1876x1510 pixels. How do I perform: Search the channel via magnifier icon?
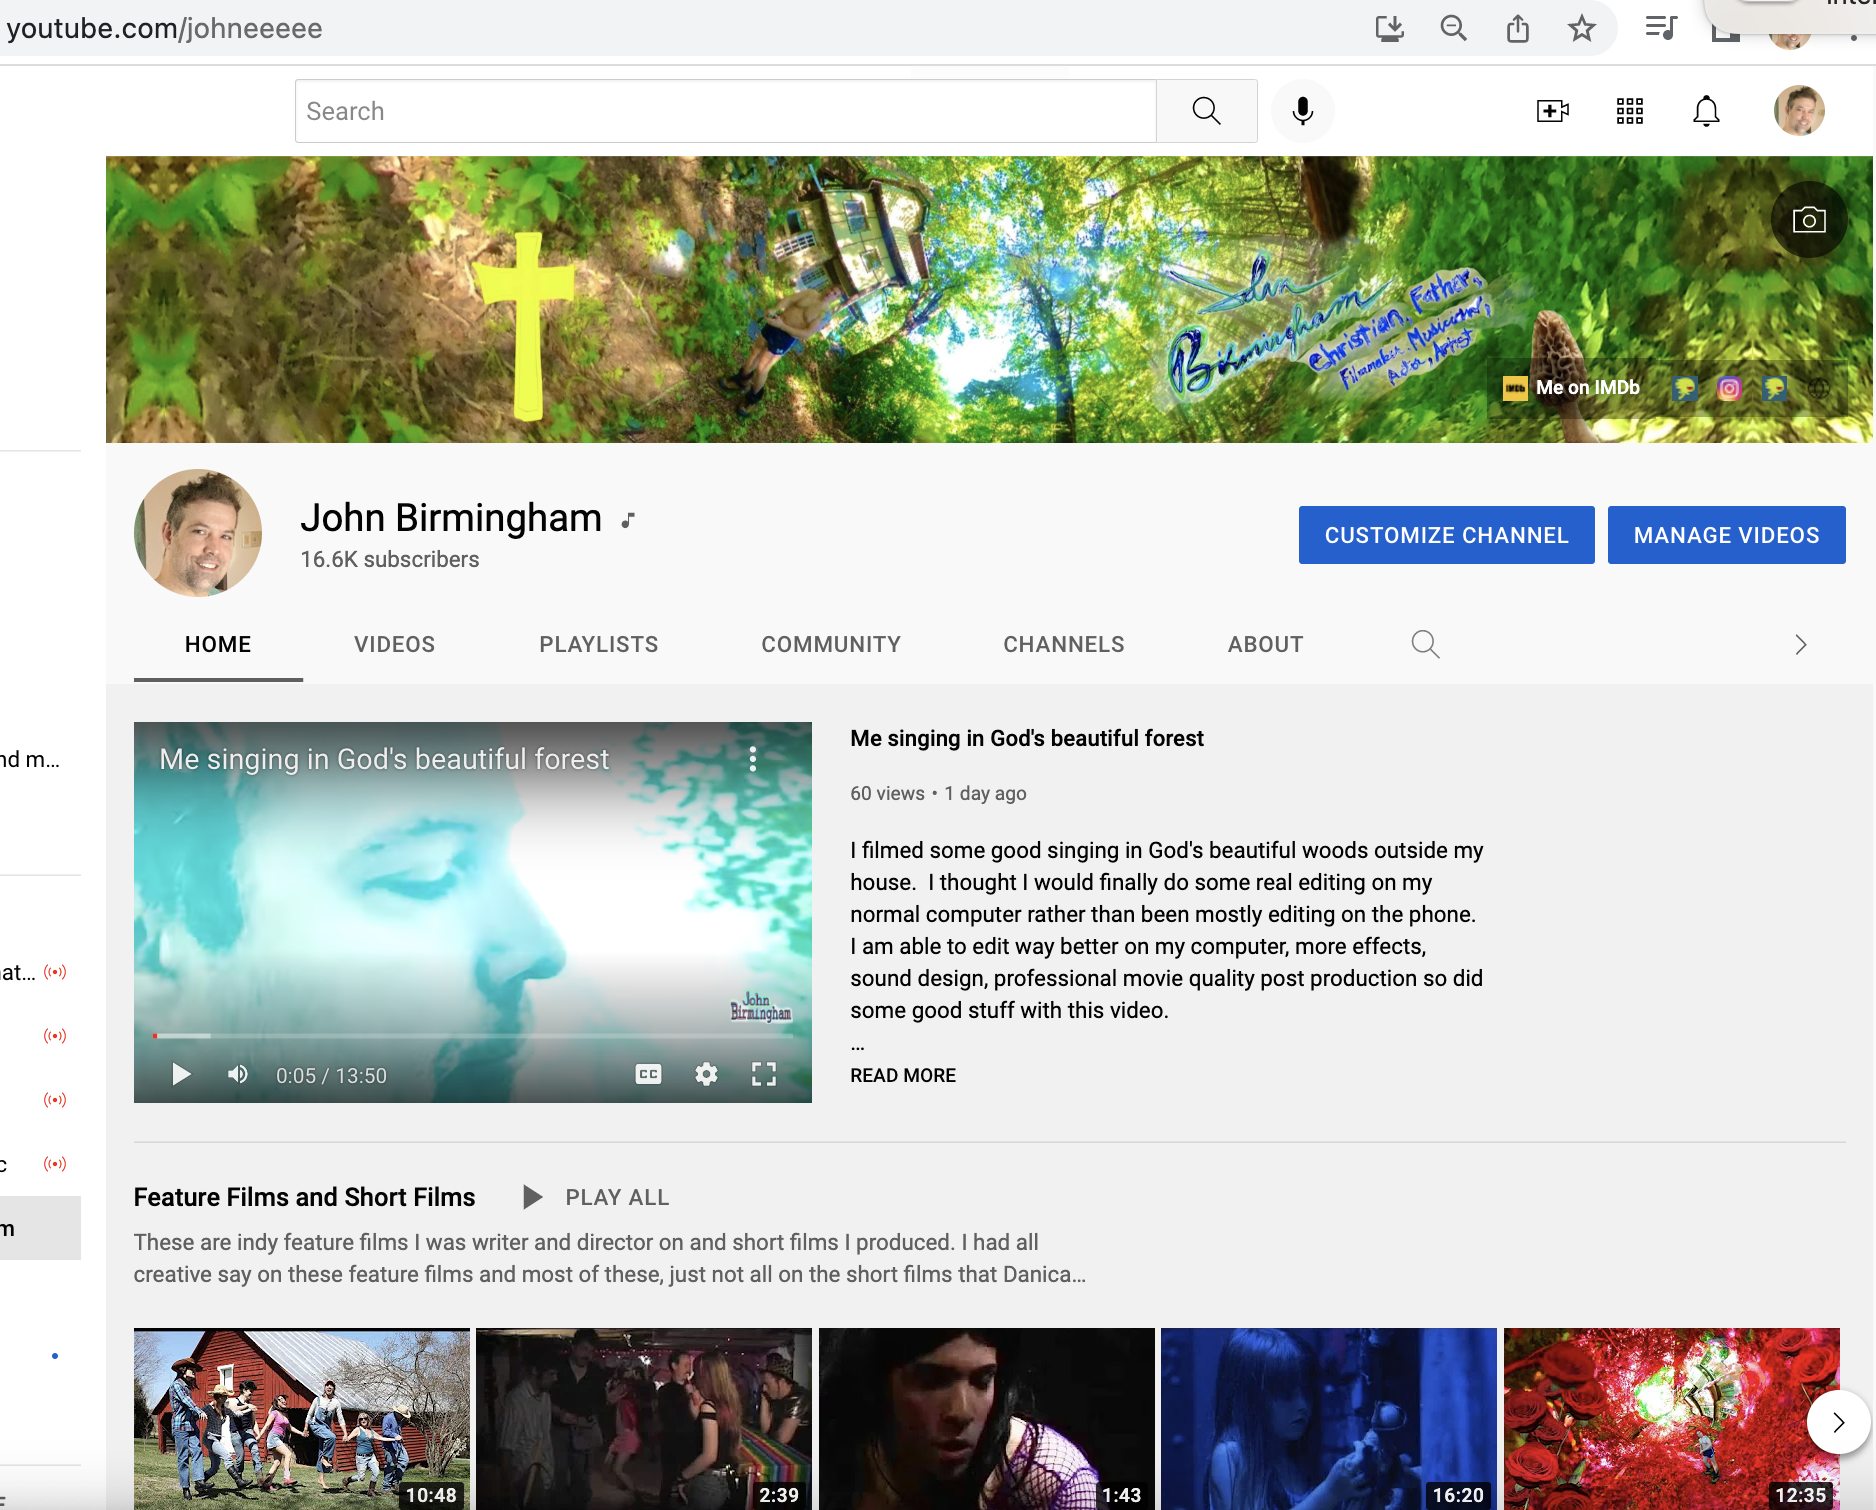pyautogui.click(x=1425, y=644)
